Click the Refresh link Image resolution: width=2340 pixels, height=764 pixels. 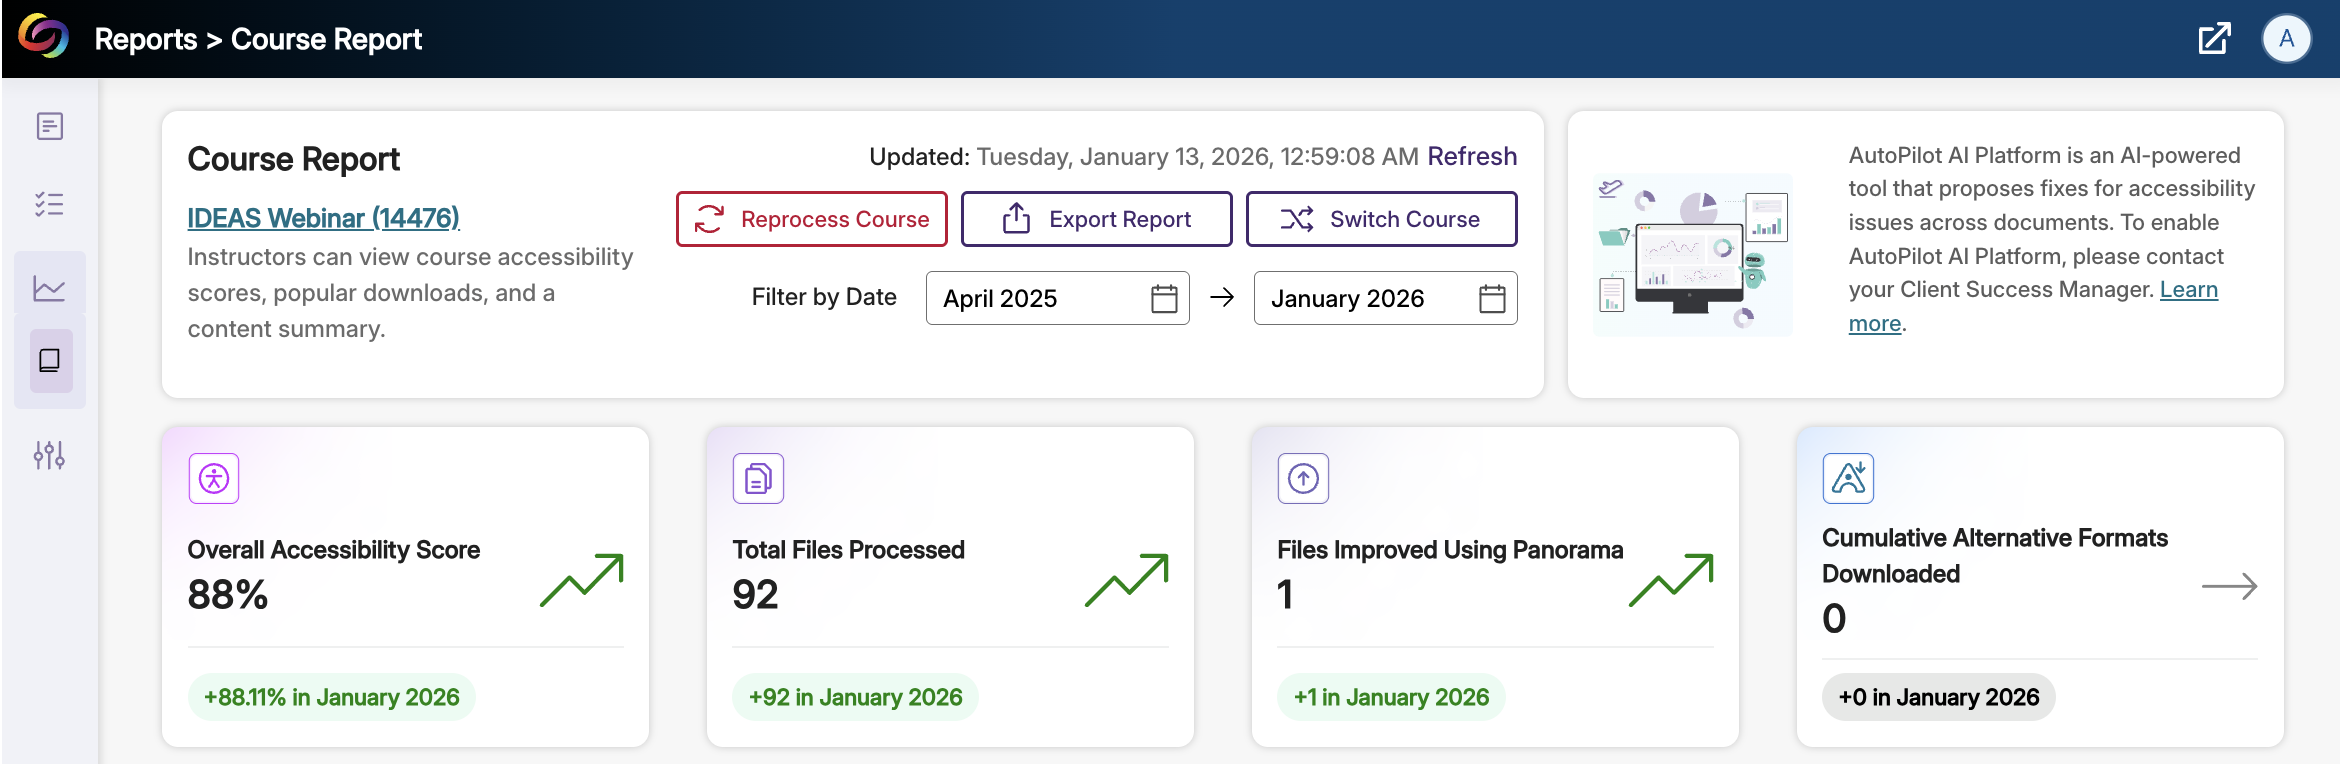(1472, 156)
